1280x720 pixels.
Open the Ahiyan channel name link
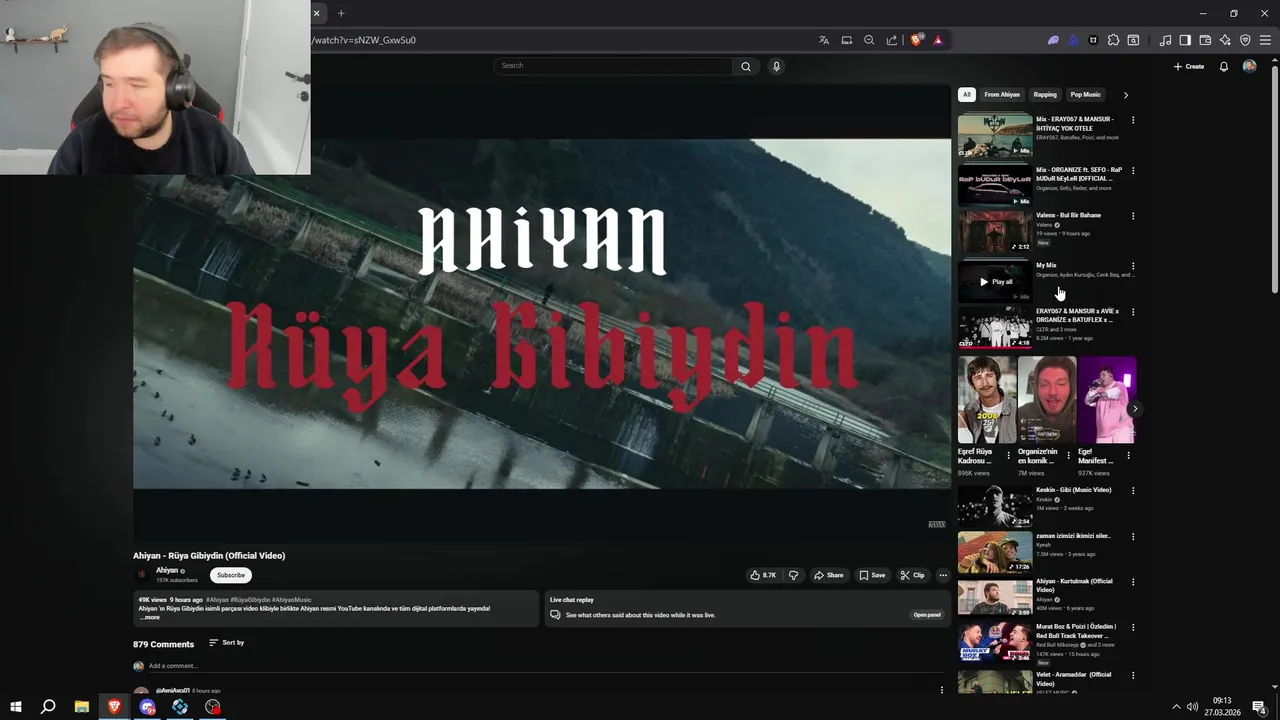pos(167,570)
